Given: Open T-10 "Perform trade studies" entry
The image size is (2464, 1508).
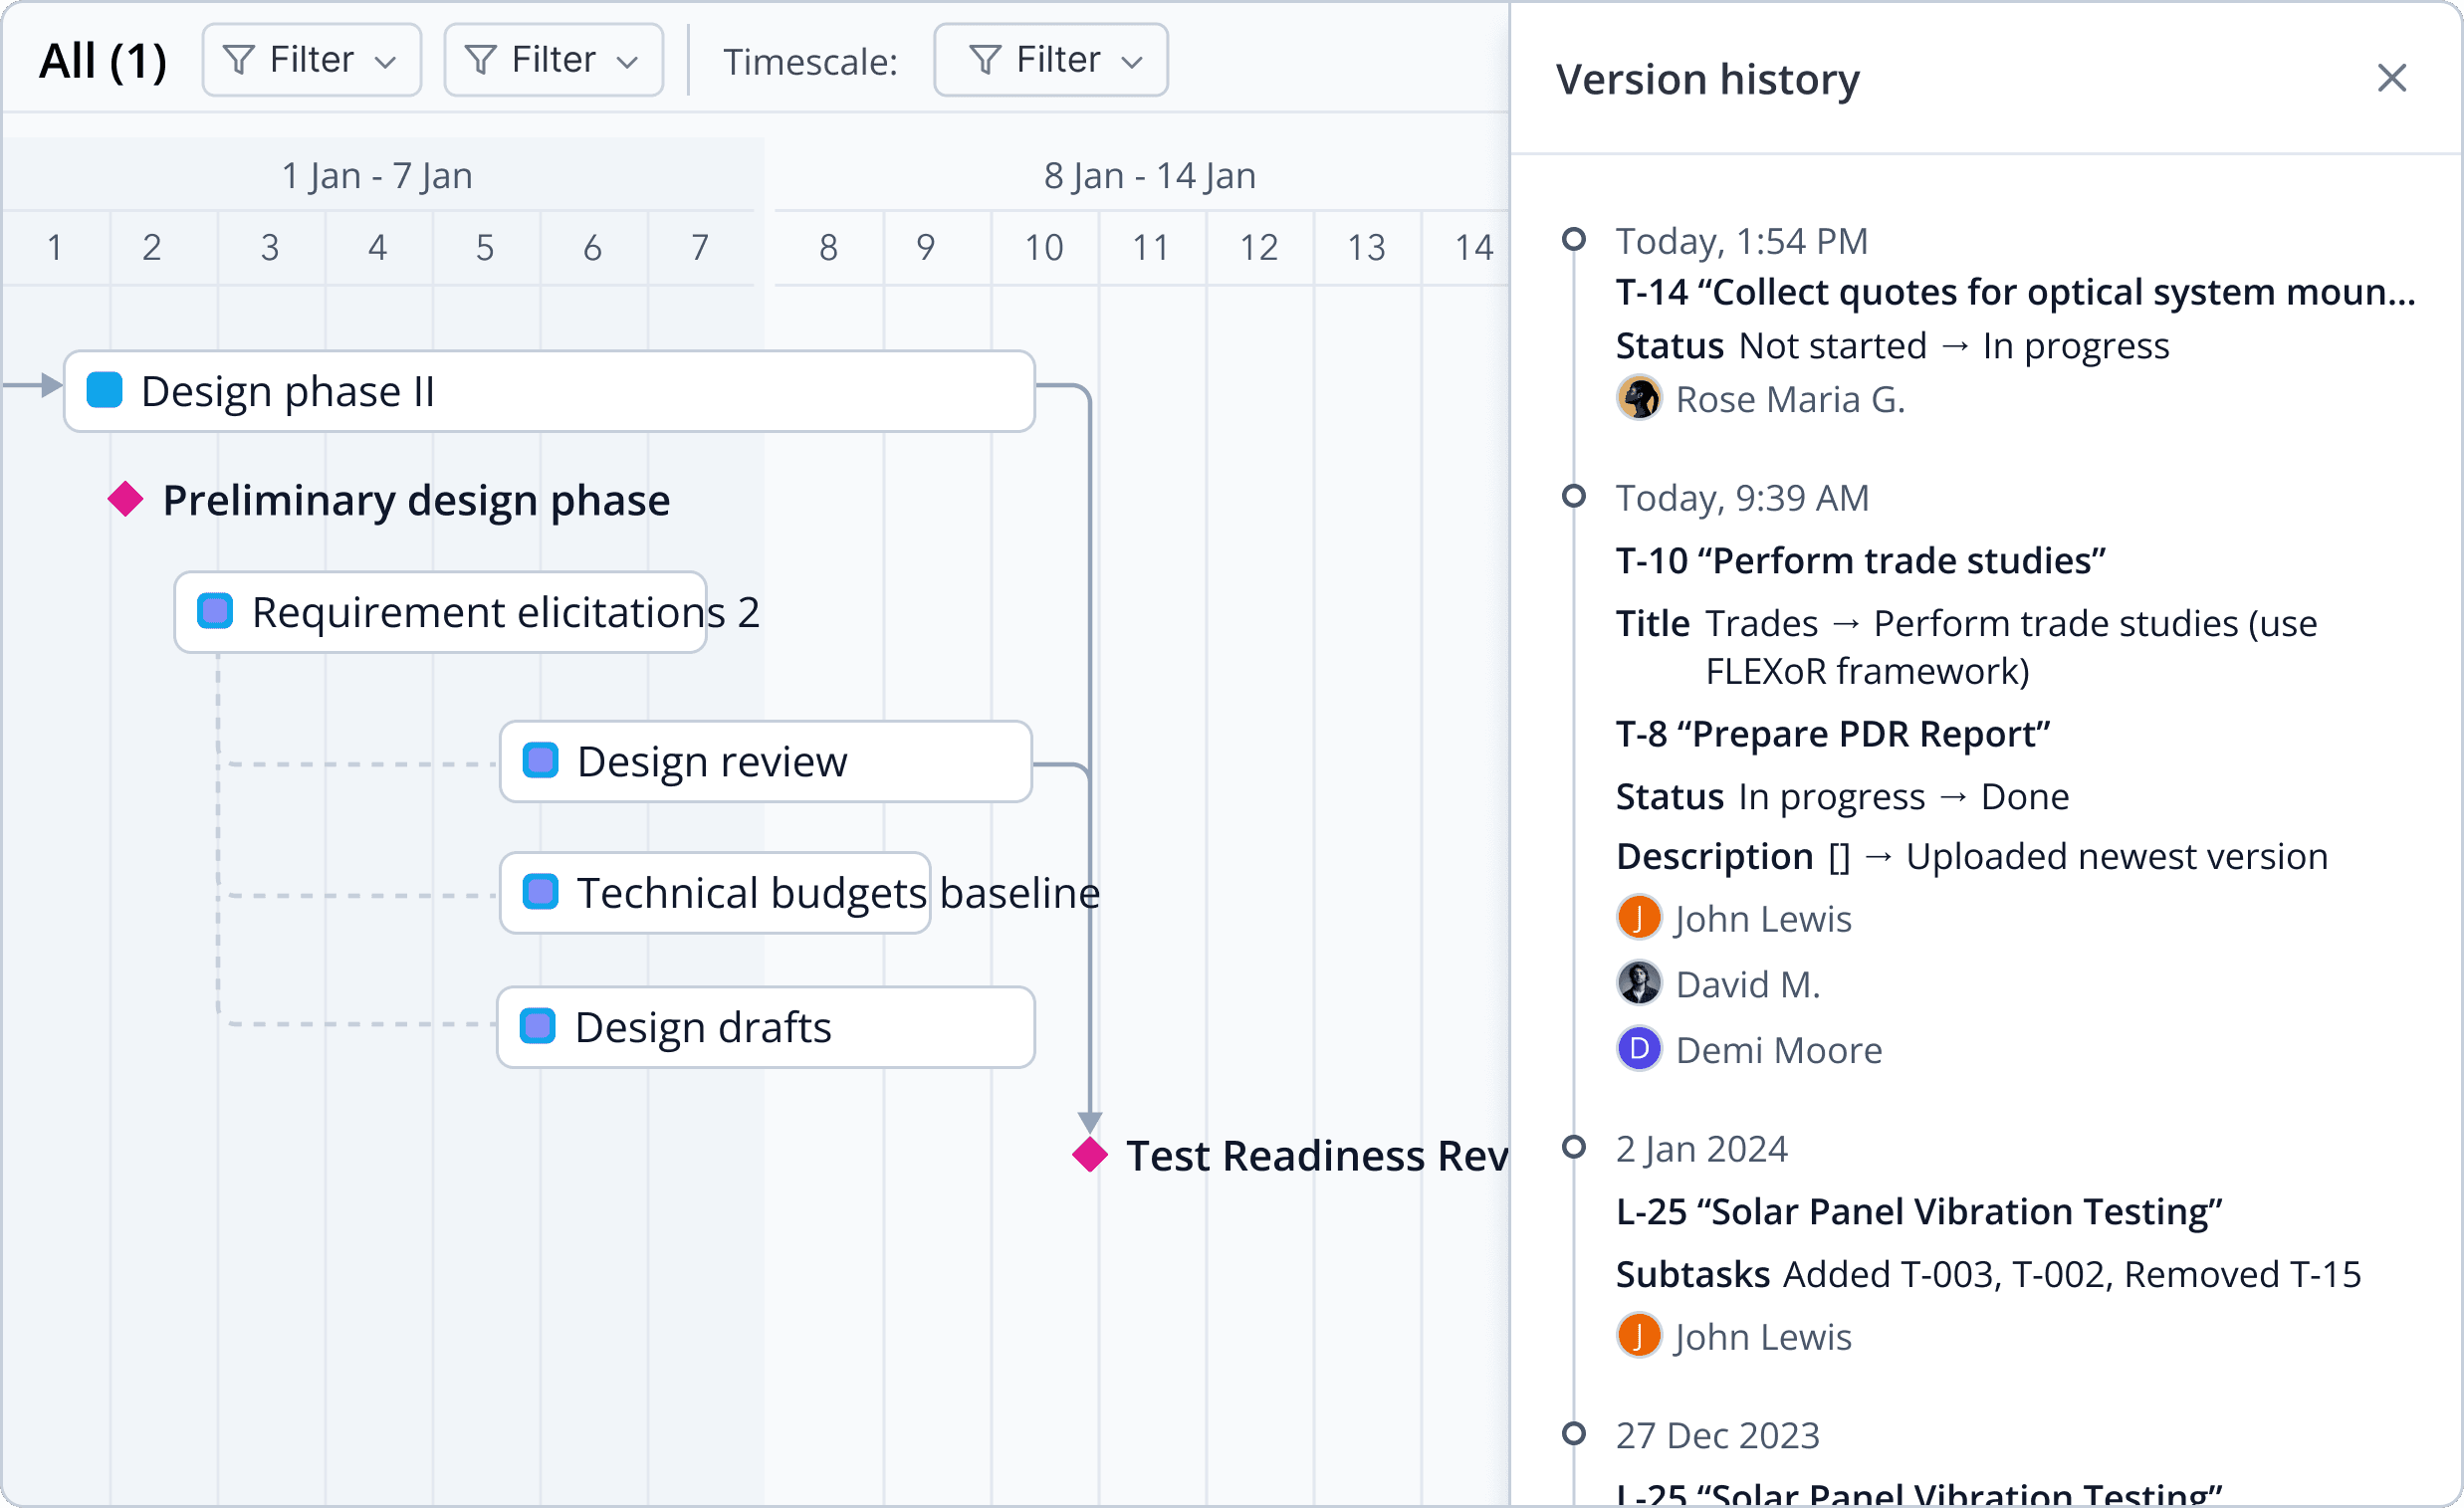Looking at the screenshot, I should pos(1860,560).
